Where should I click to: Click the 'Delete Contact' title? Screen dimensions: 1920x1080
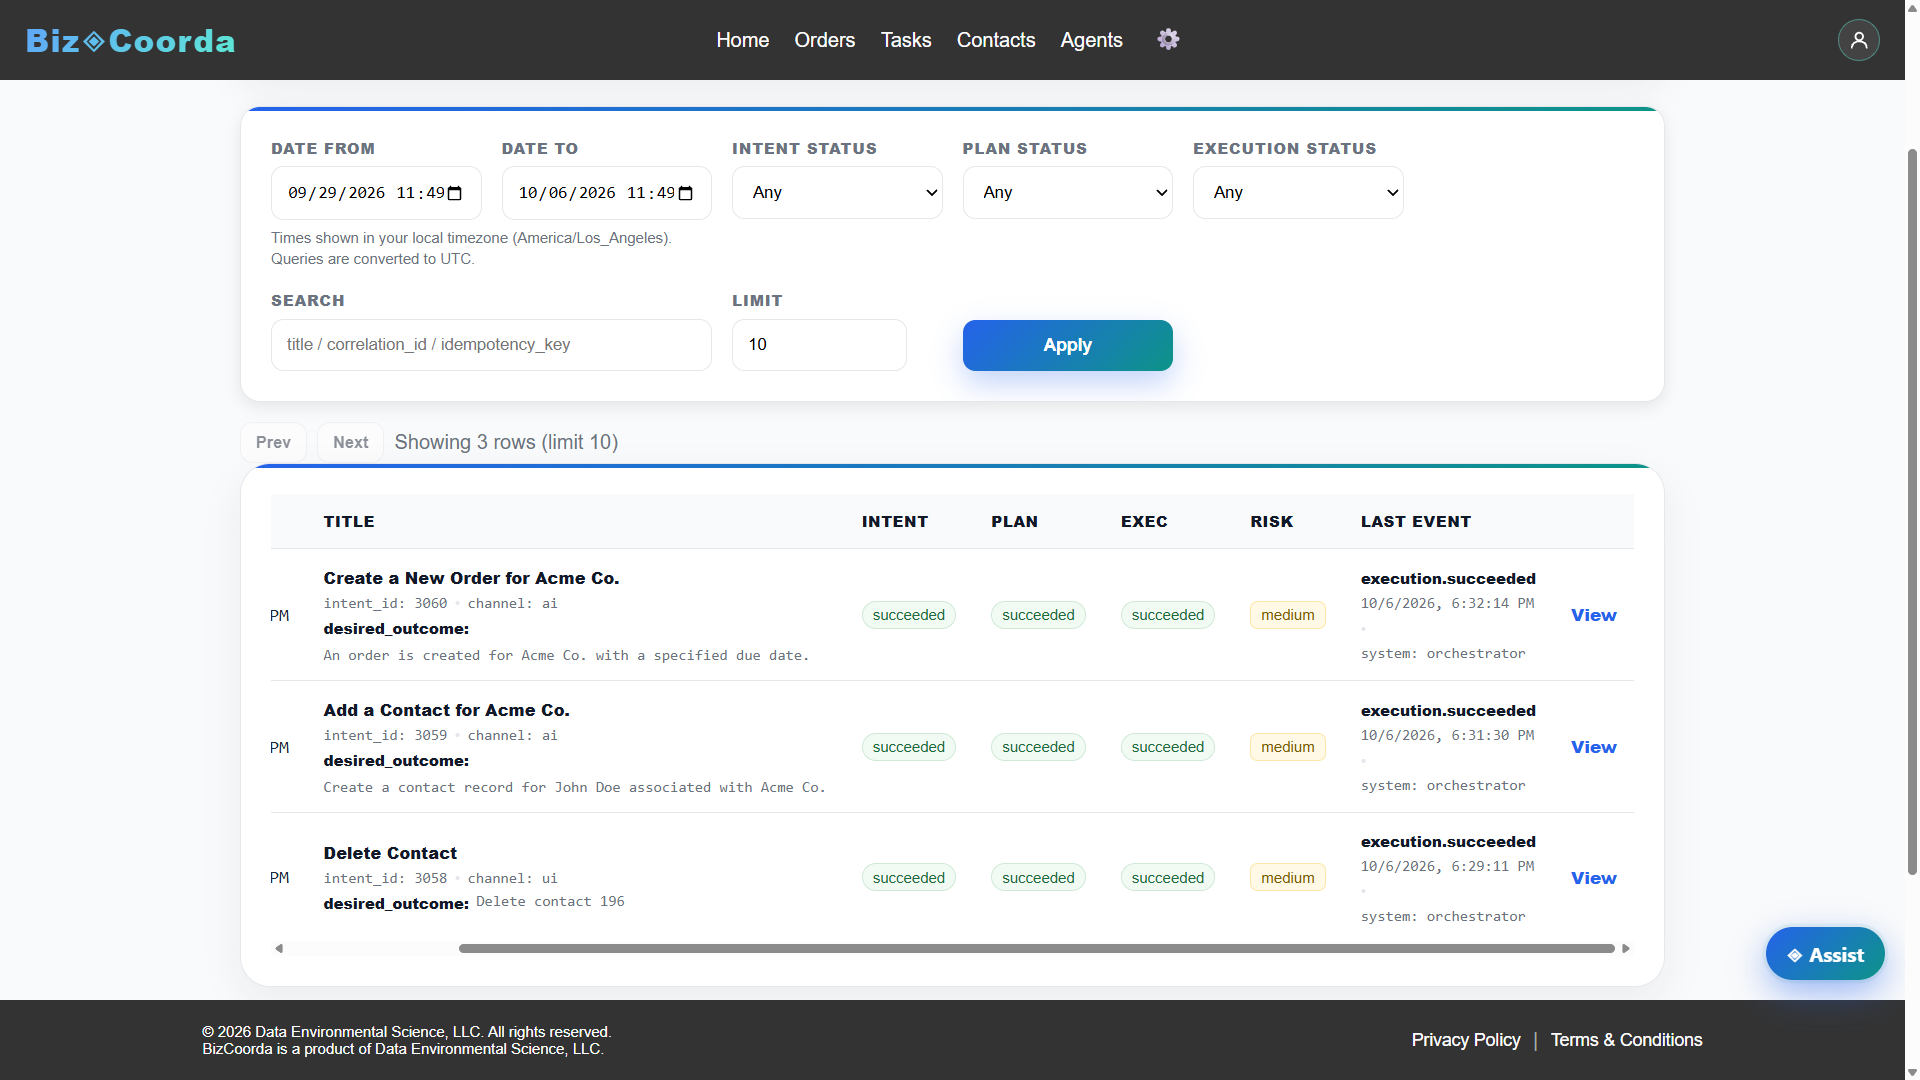click(390, 853)
